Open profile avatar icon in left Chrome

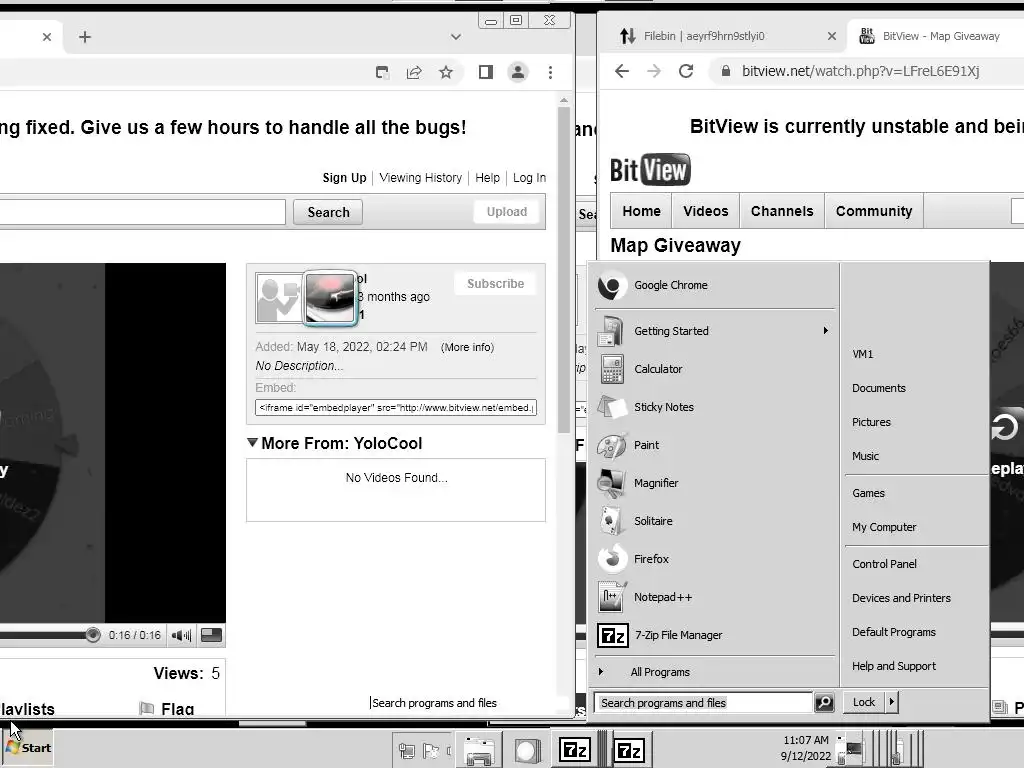518,72
